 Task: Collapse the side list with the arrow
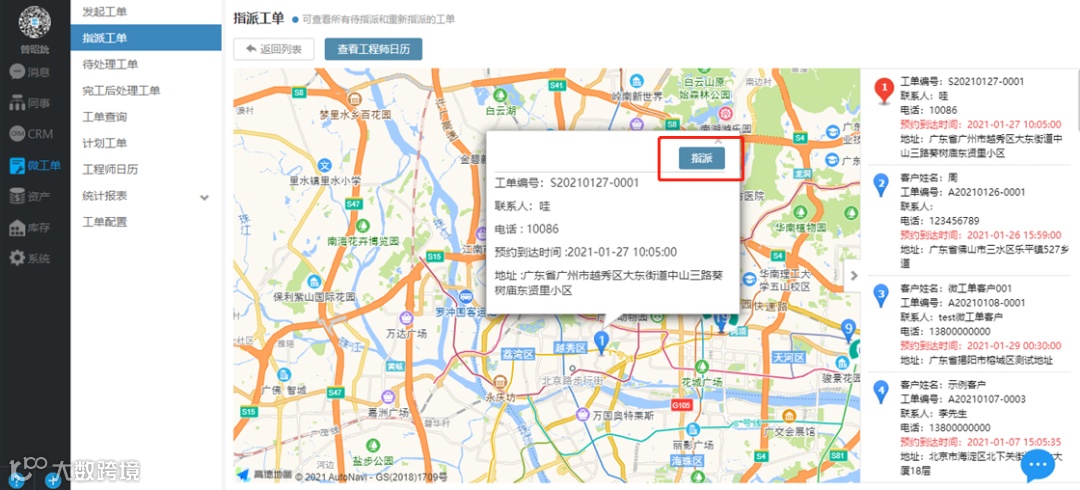click(853, 276)
